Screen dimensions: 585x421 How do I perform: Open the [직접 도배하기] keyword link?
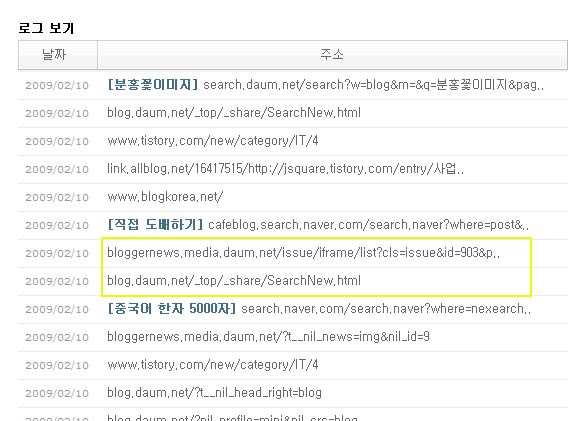155,225
